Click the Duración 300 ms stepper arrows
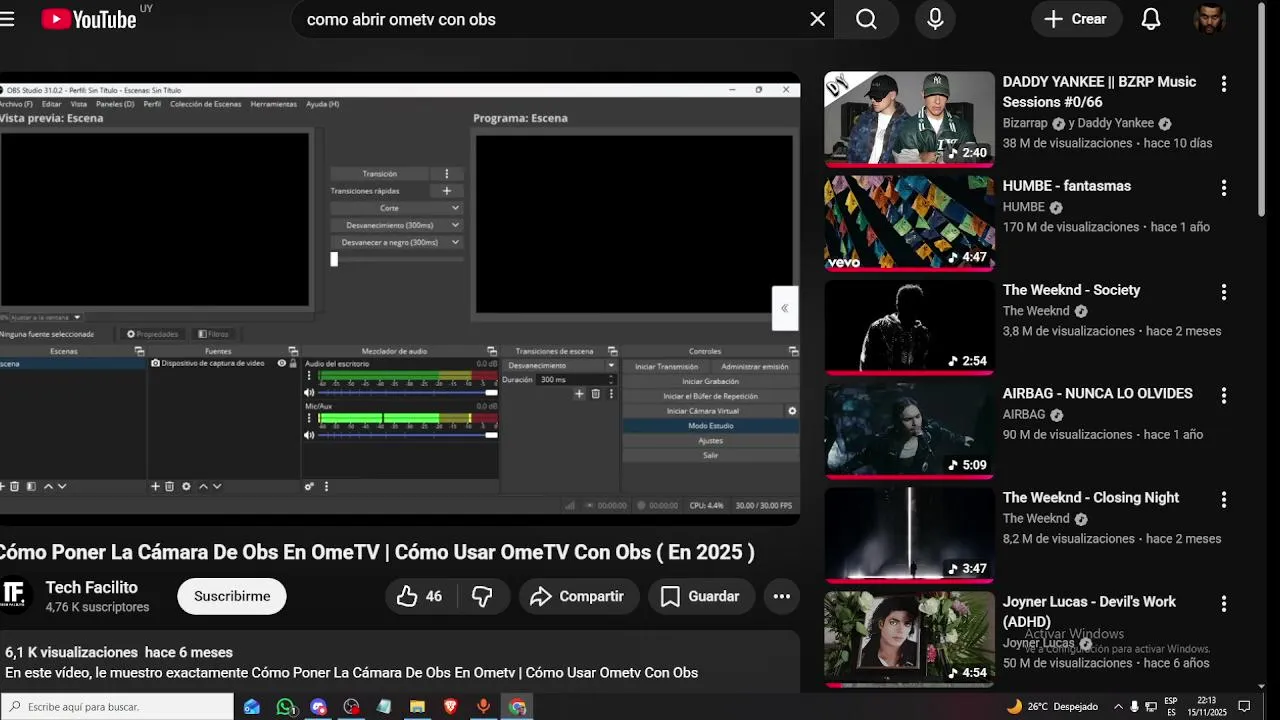Screen dimensions: 1280x720 pyautogui.click(x=610, y=380)
